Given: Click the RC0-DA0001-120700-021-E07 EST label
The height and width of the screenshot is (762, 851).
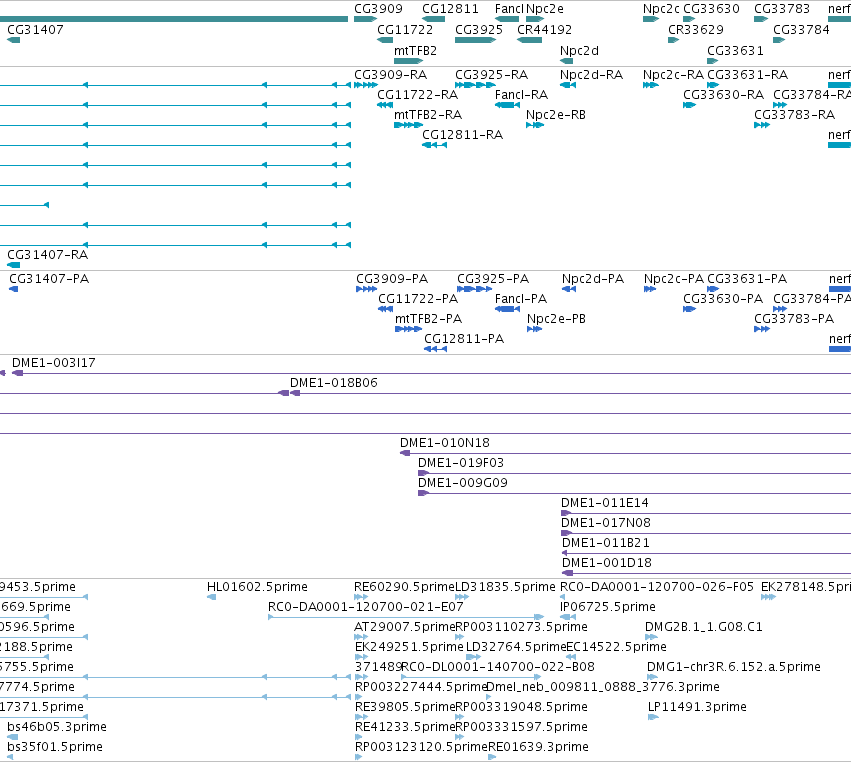Looking at the screenshot, I should coord(366,607).
